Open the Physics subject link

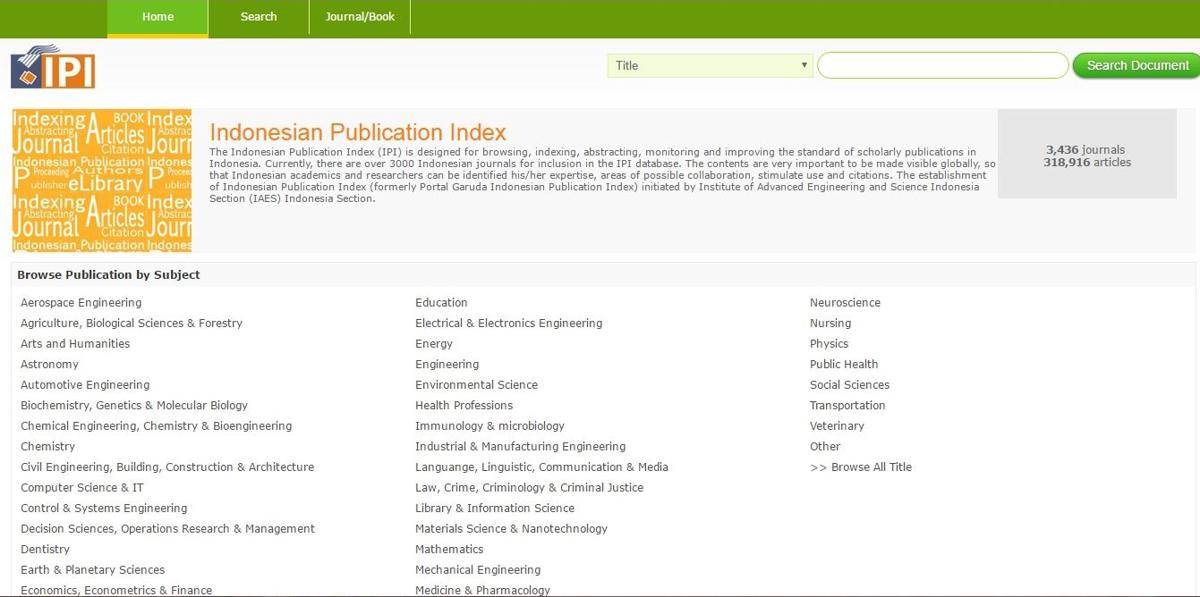[x=829, y=344]
